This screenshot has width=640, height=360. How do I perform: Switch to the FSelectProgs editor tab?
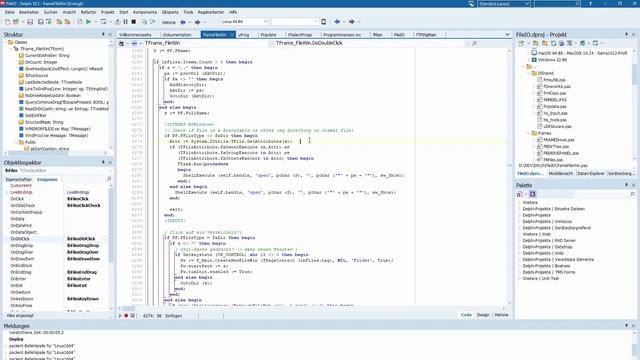click(x=300, y=35)
